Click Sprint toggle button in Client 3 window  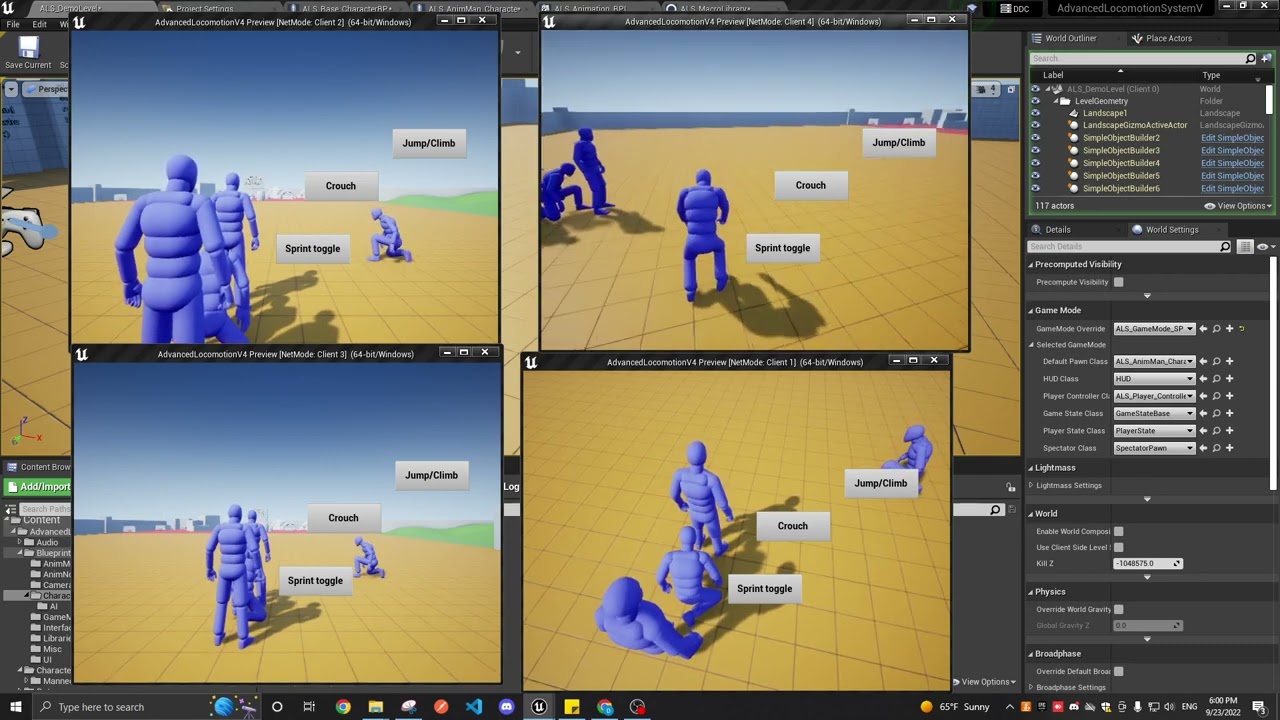click(315, 581)
